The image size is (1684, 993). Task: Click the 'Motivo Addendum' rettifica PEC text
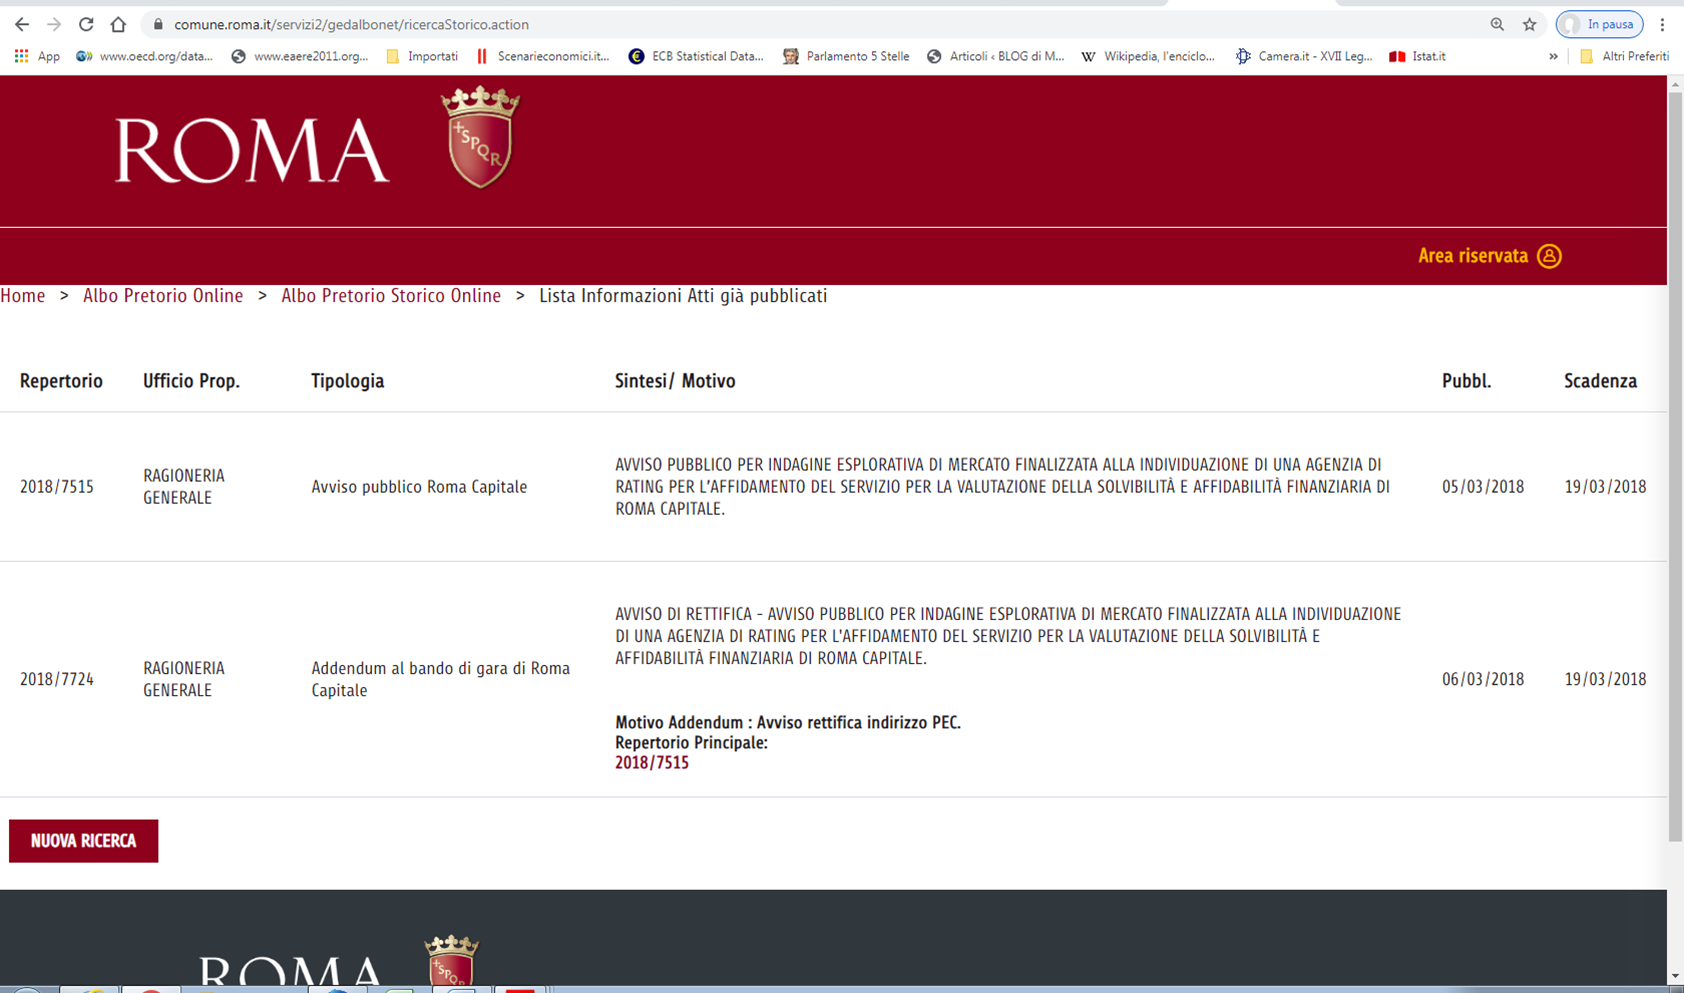788,723
